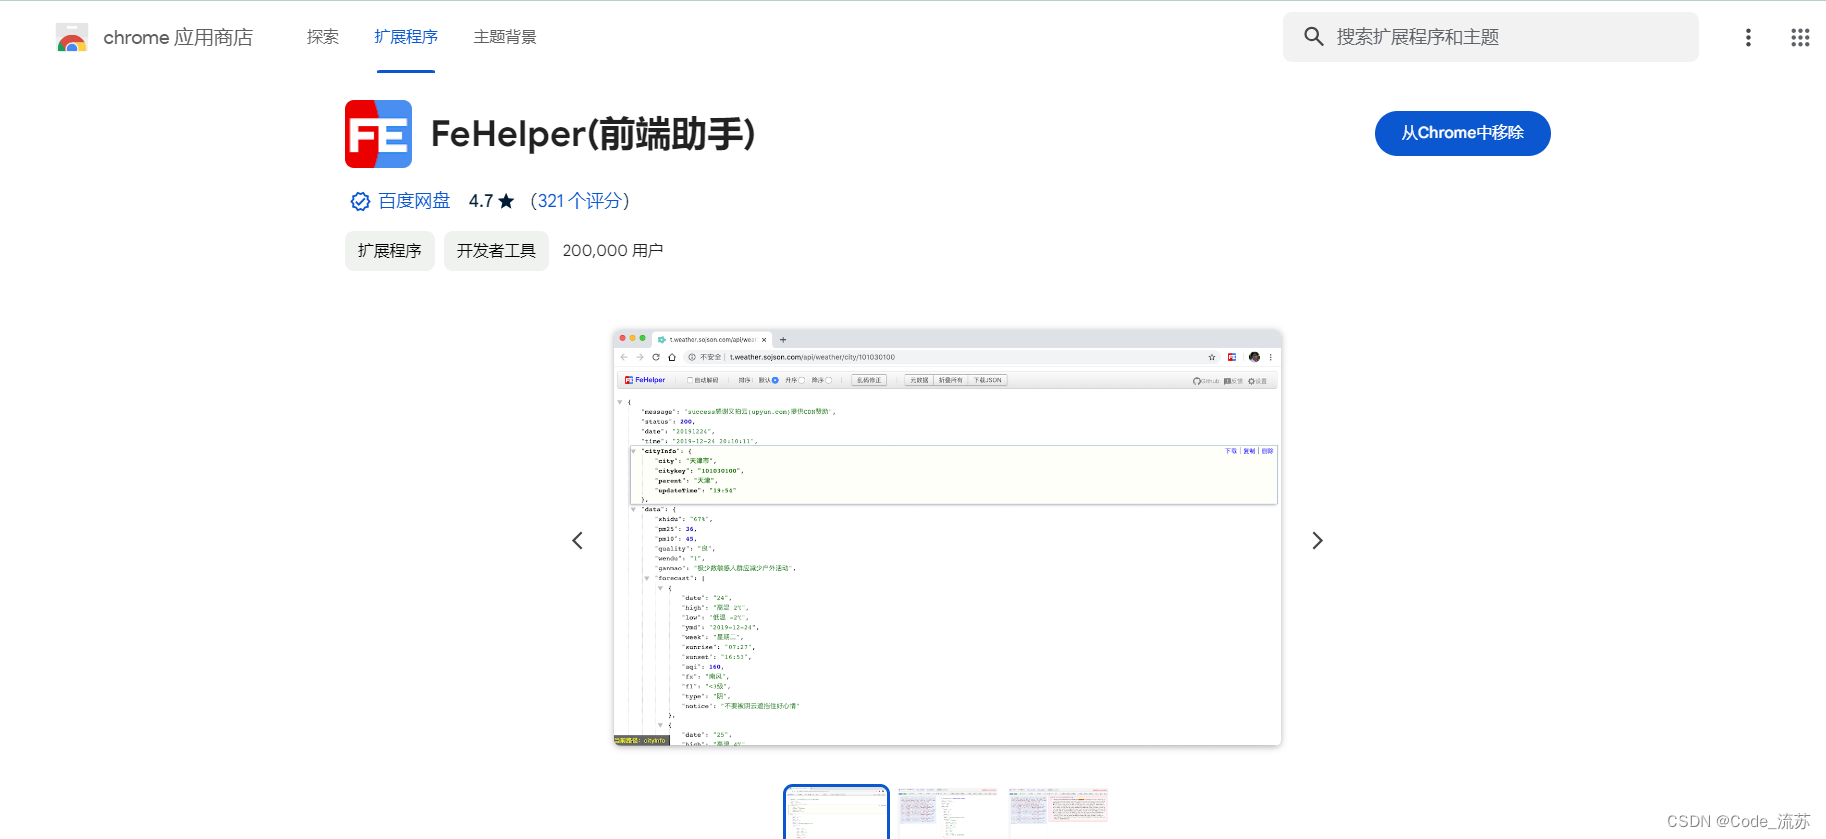Click the FeHelper(前端助手) title
1826x839 pixels.
click(x=593, y=134)
